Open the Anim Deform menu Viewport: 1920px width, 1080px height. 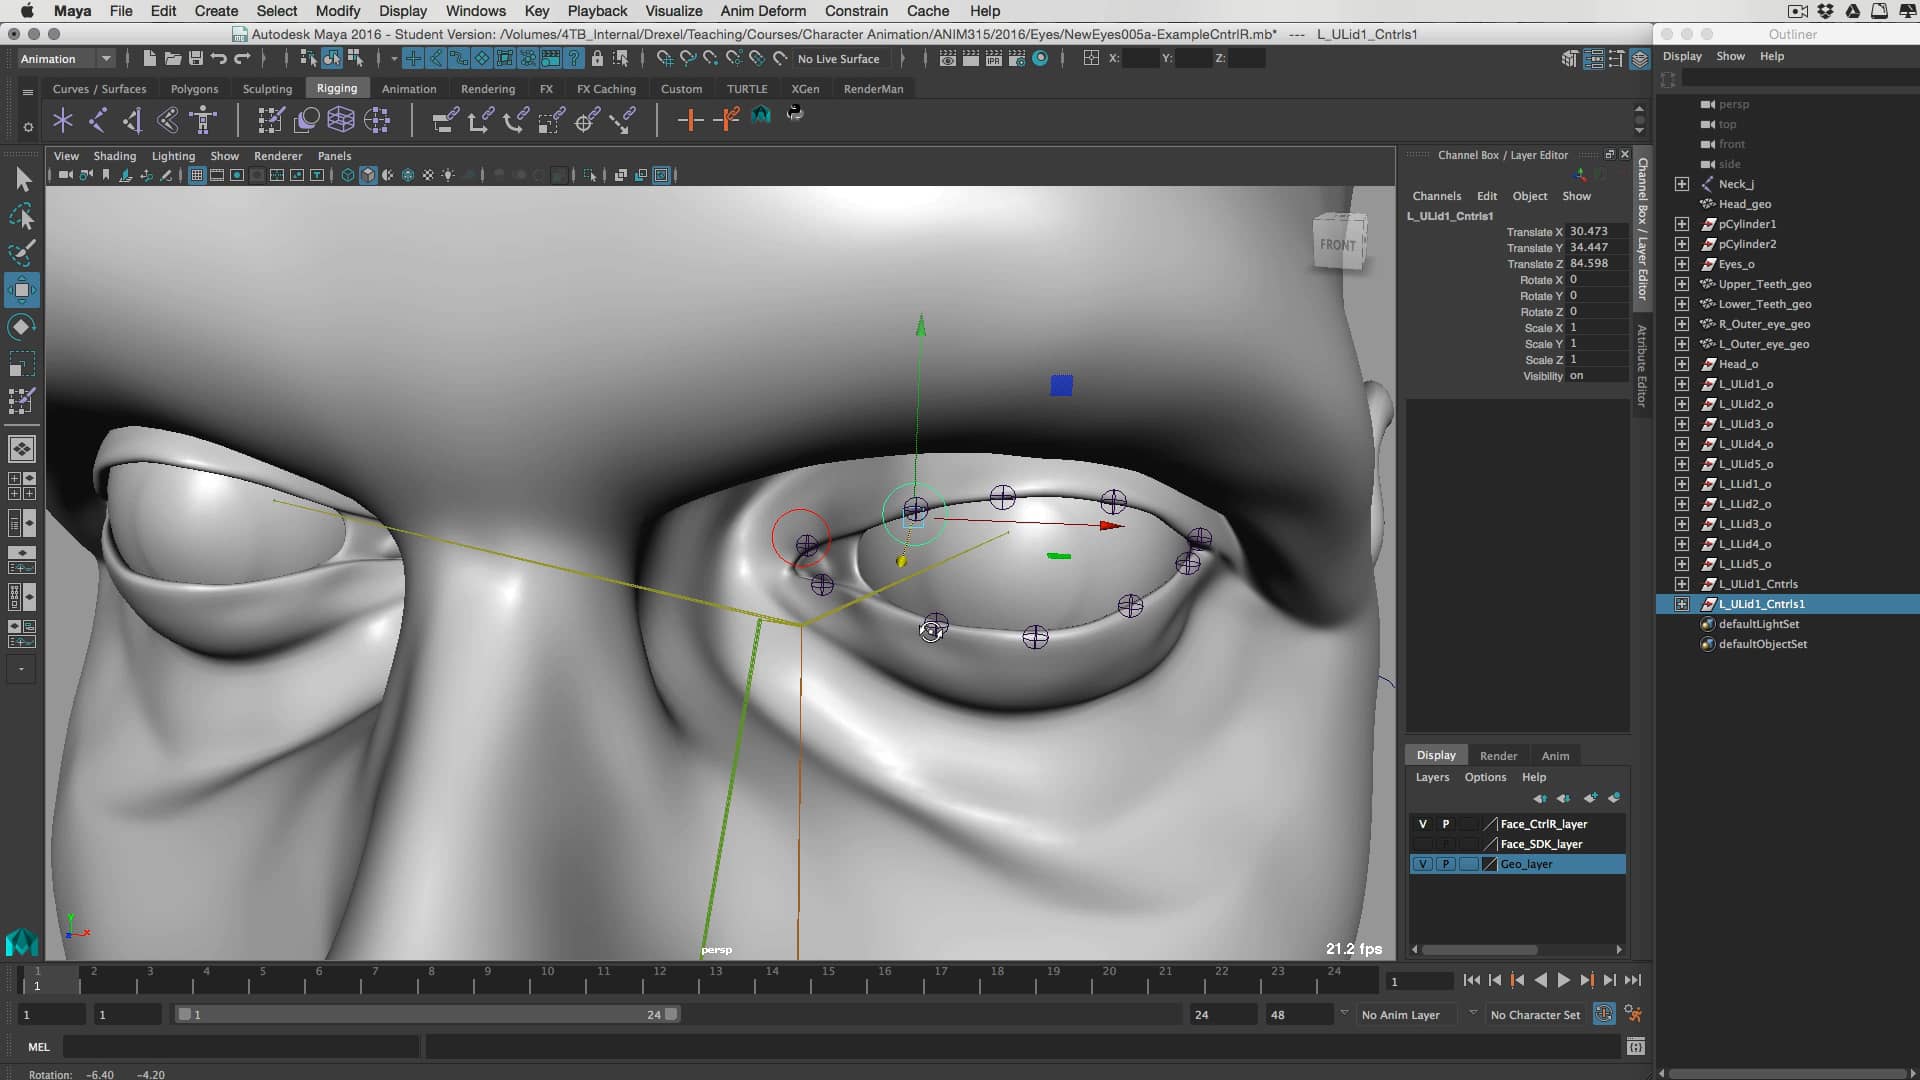pyautogui.click(x=763, y=11)
